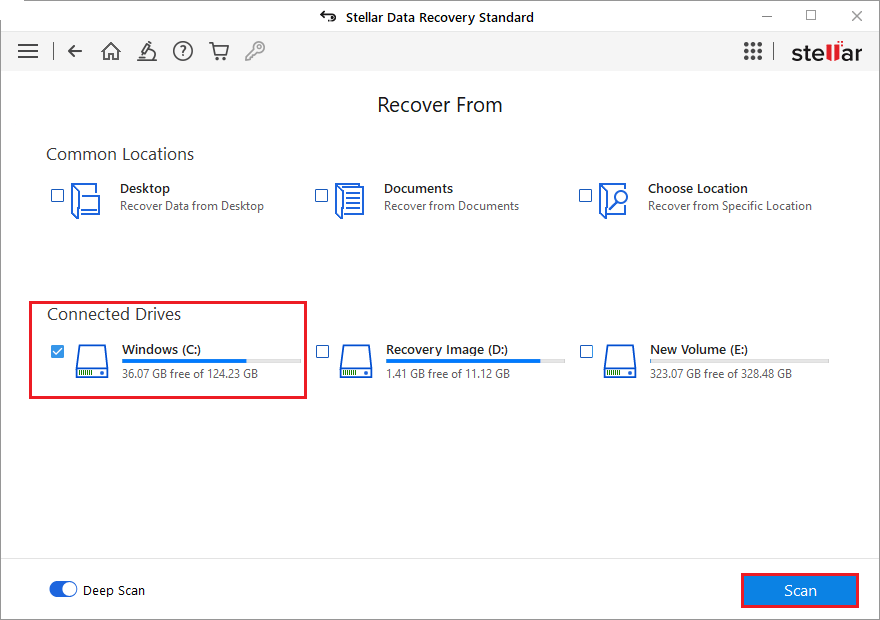Click the 'Recovery Image (D:)' drive name

click(x=447, y=350)
